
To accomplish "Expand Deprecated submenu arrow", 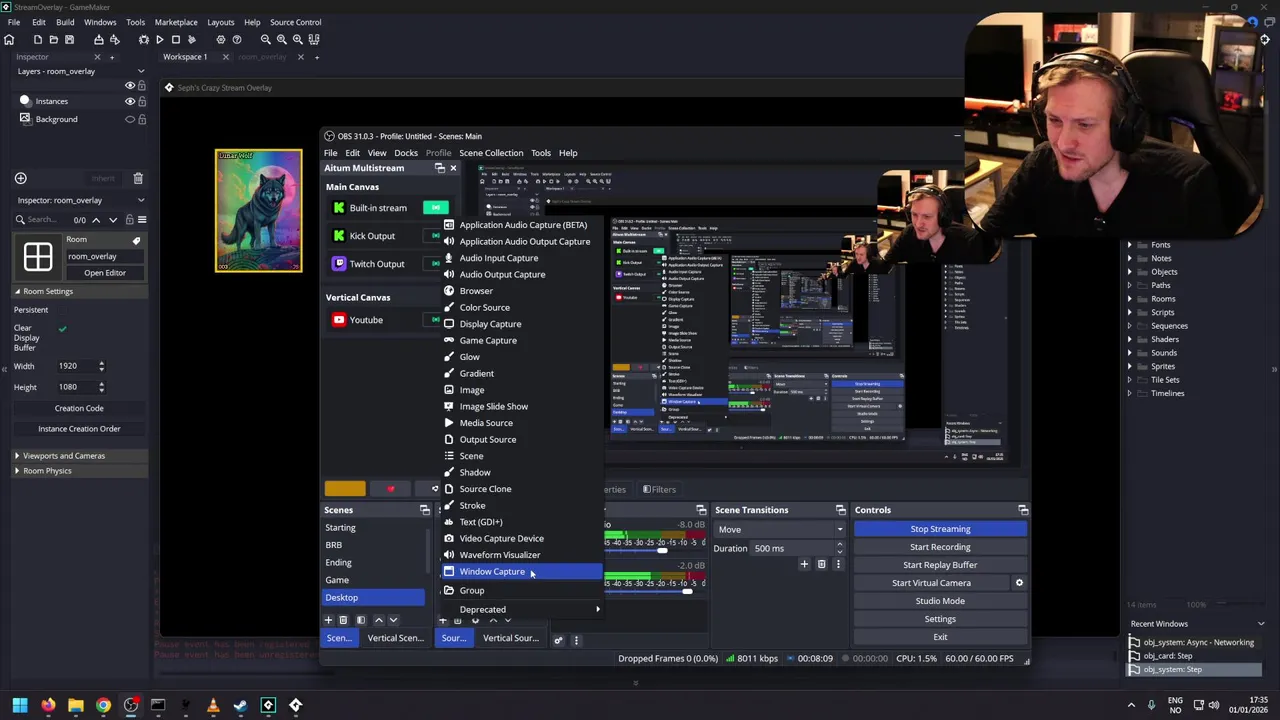I will tap(598, 609).
